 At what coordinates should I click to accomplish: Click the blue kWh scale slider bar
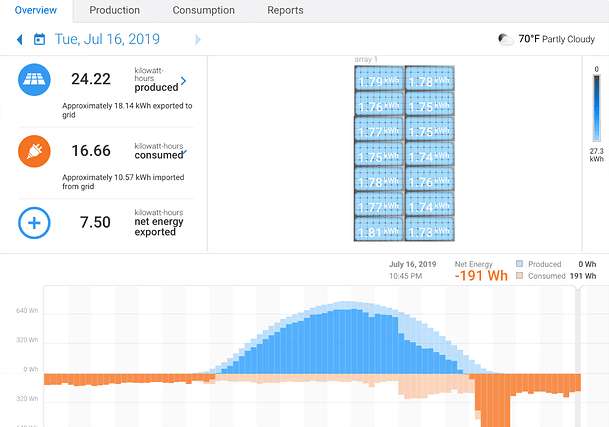[596, 108]
